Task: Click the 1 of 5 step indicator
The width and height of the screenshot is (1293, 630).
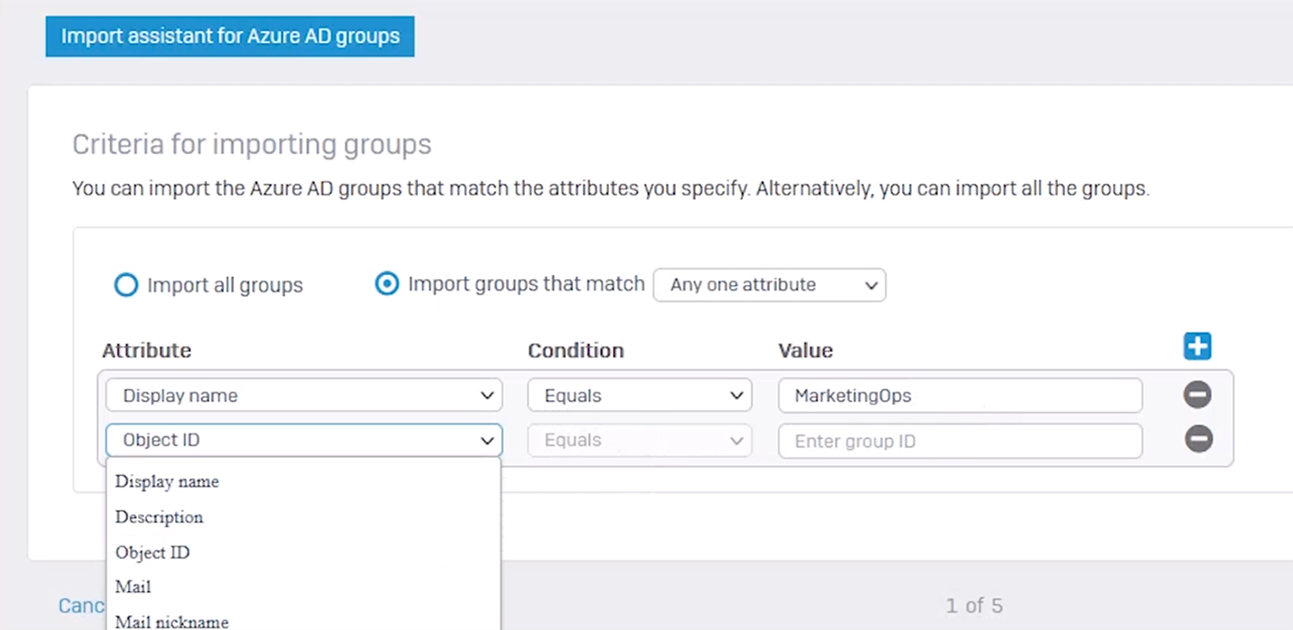Action: tap(974, 605)
